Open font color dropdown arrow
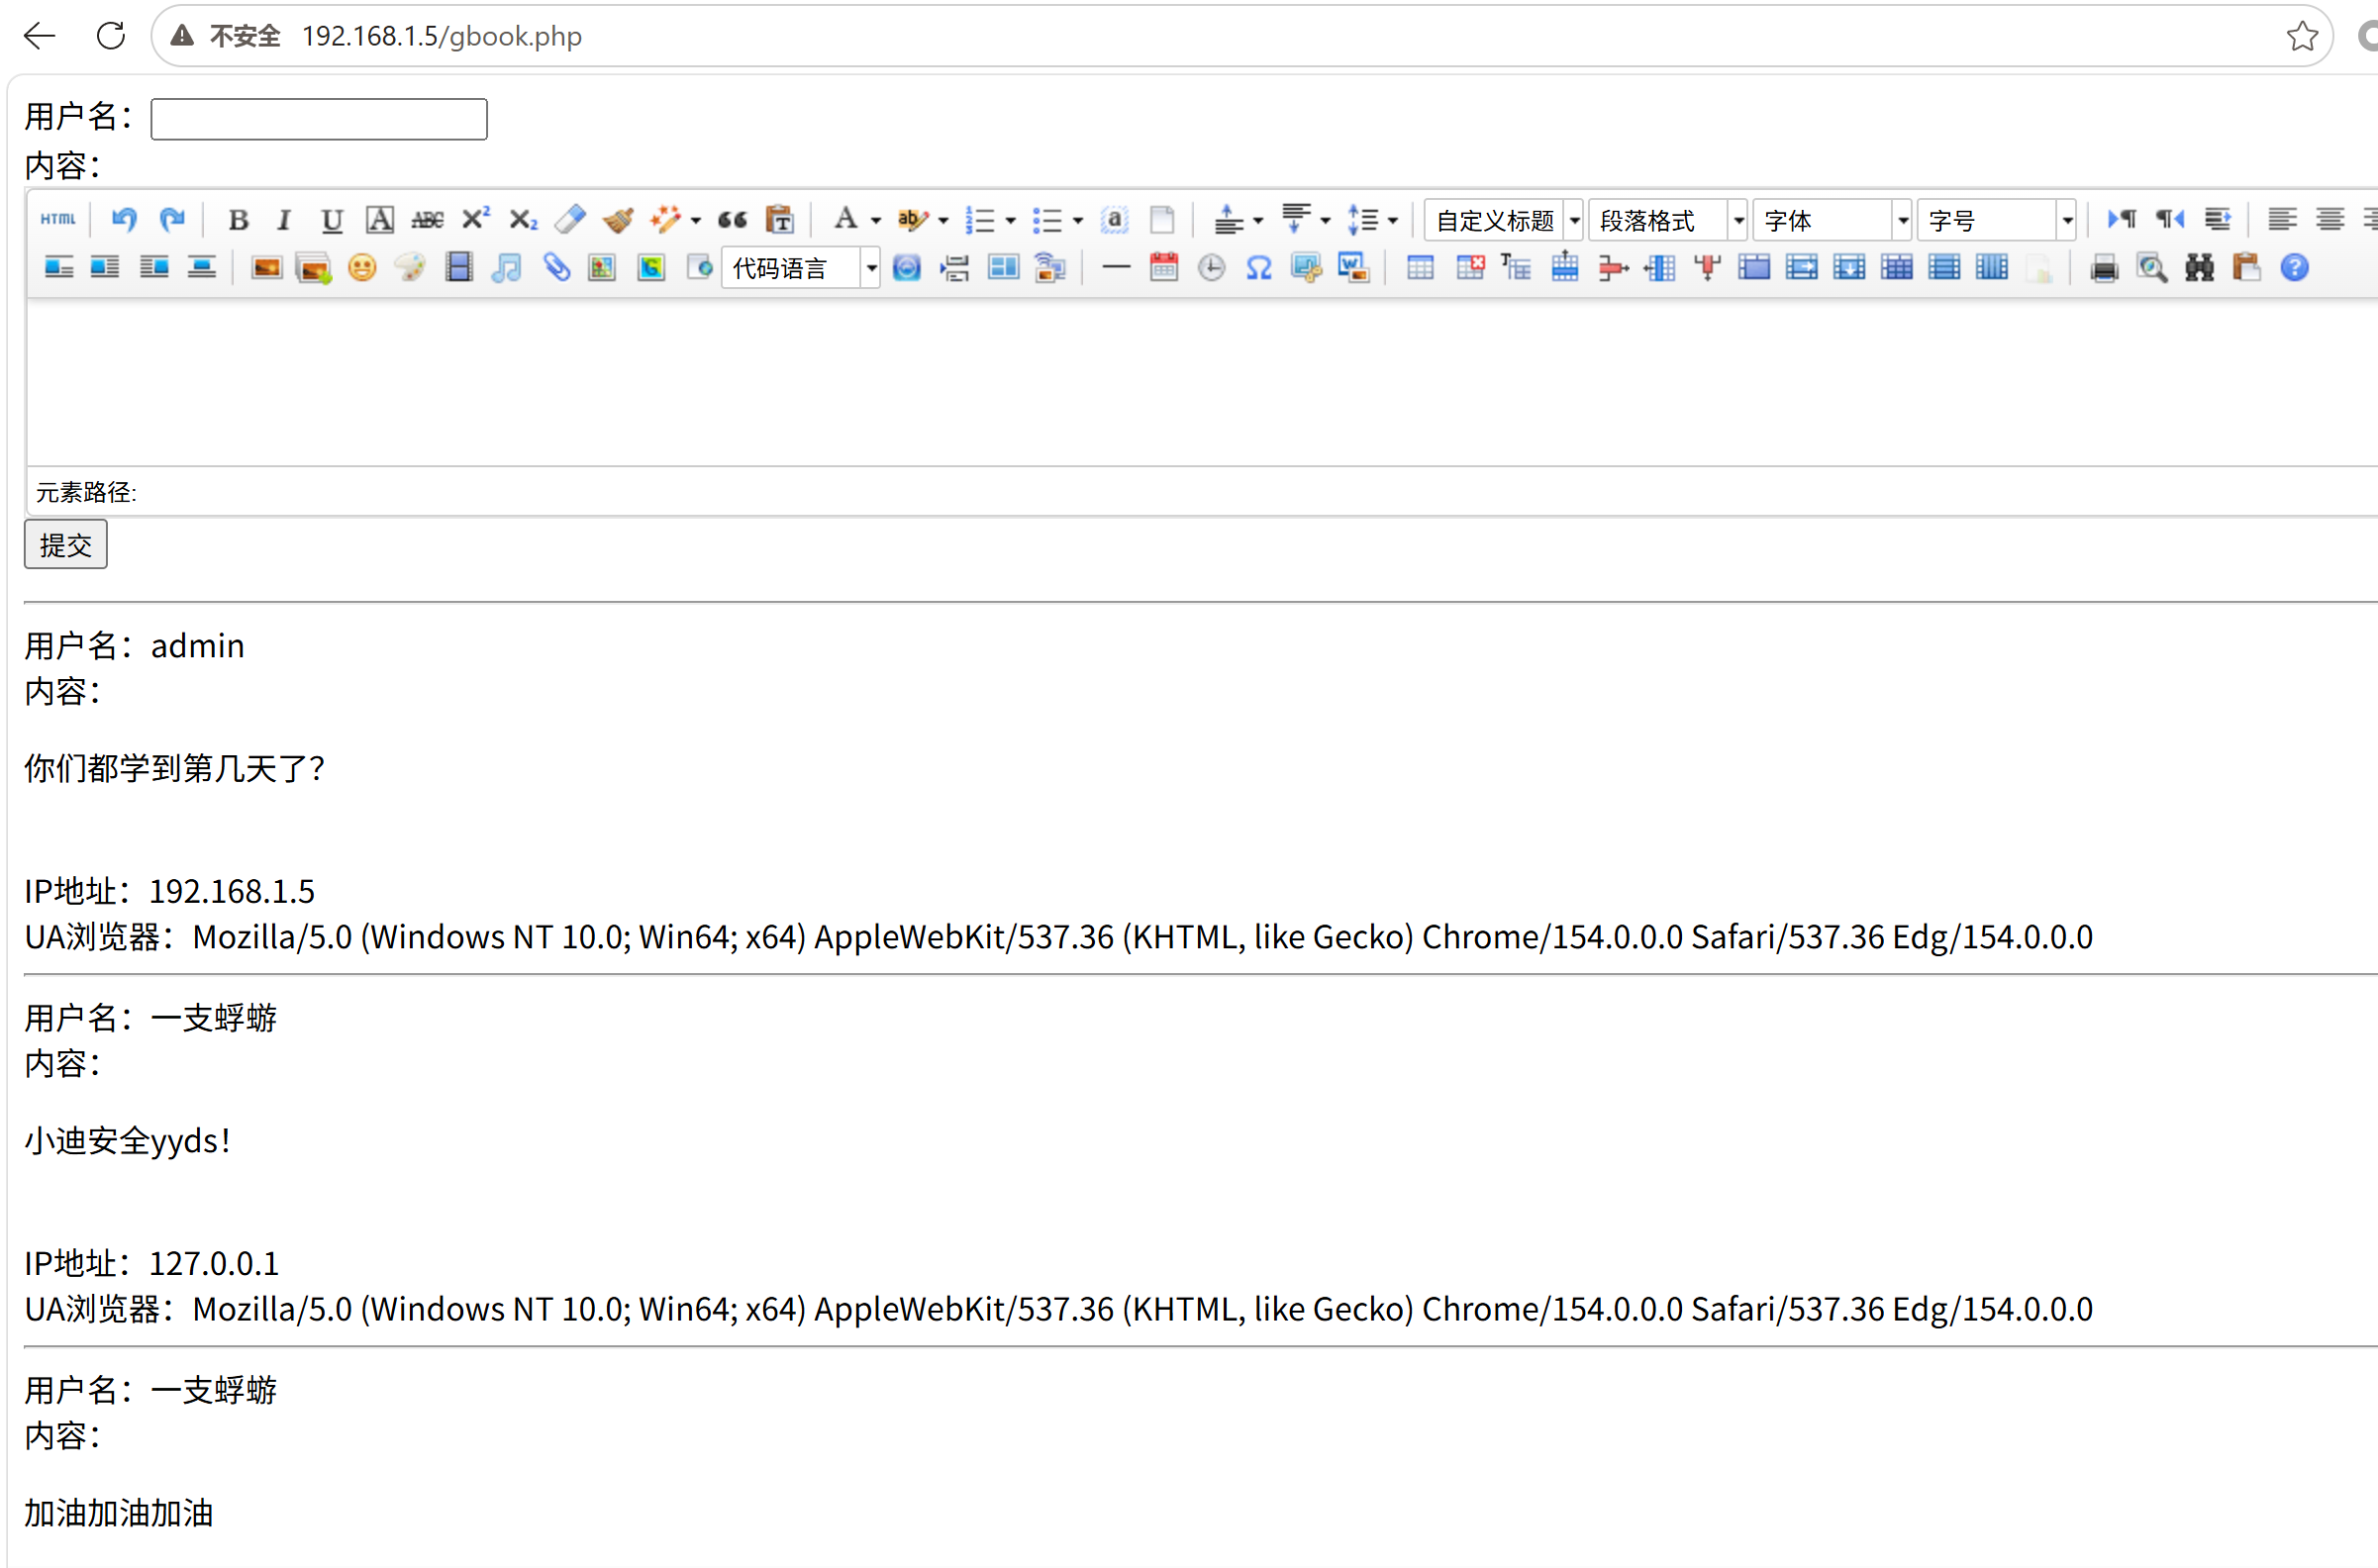The width and height of the screenshot is (2378, 1568). point(876,221)
